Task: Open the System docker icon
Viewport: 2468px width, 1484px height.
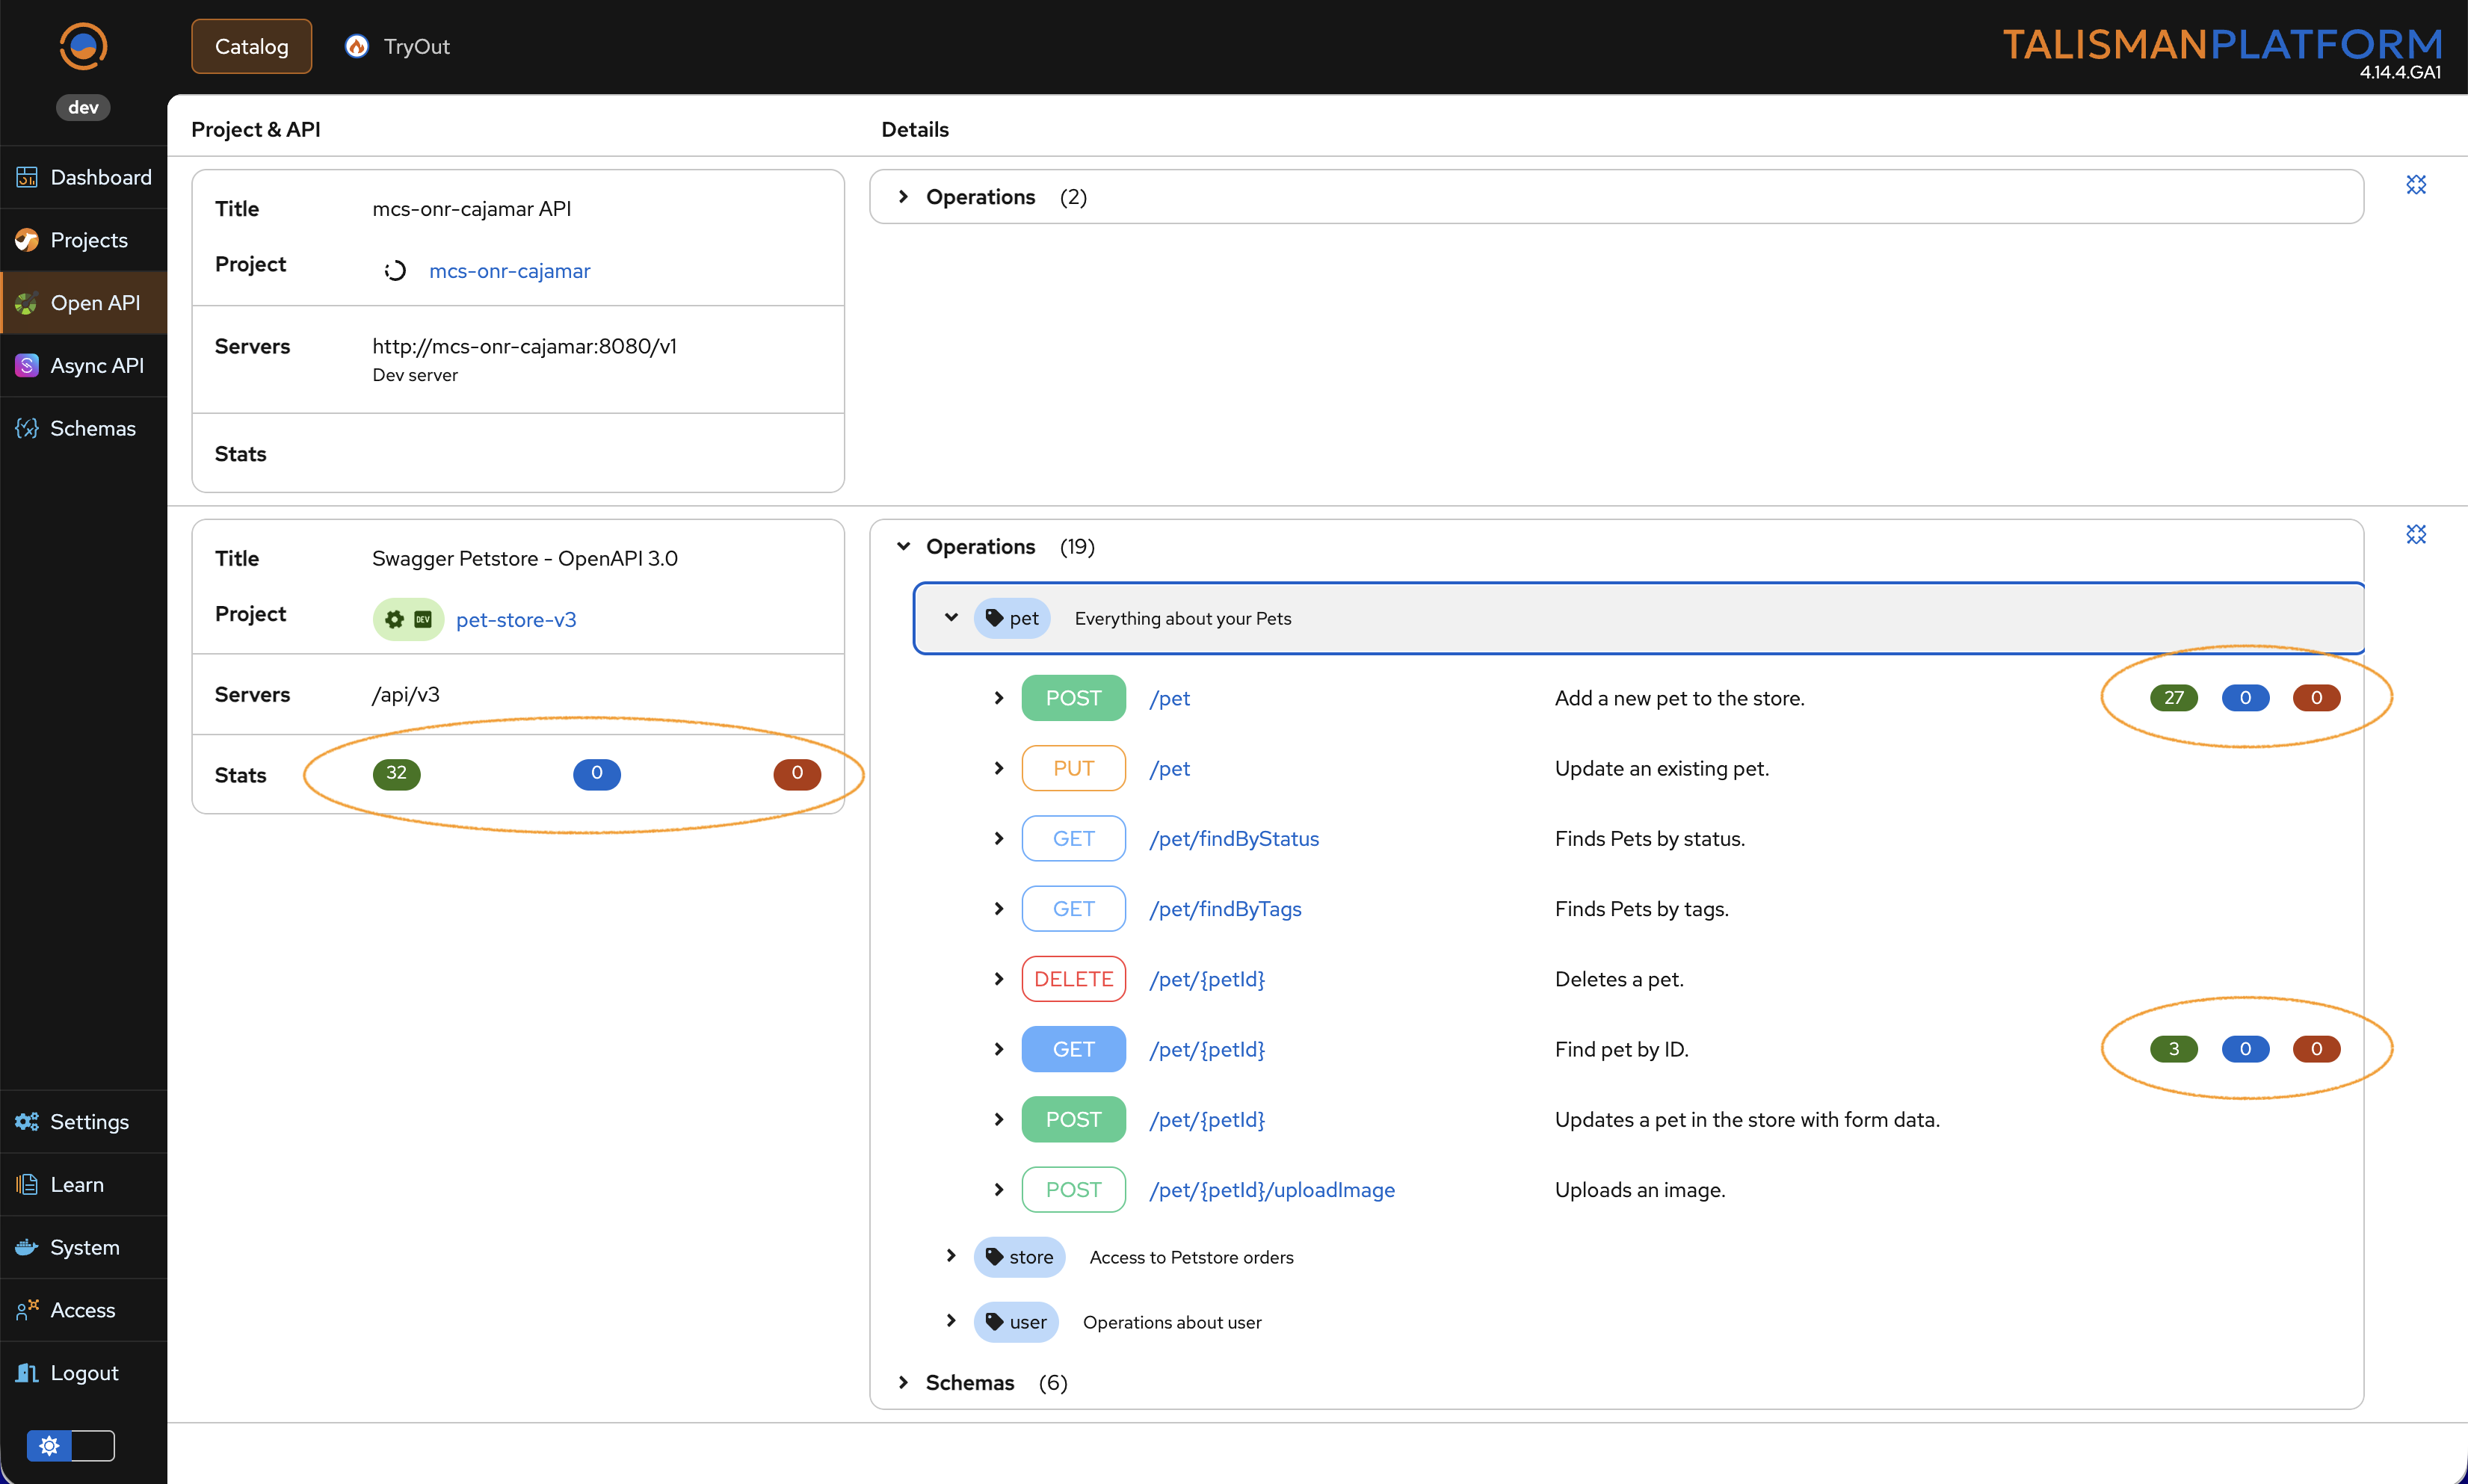Action: point(27,1247)
